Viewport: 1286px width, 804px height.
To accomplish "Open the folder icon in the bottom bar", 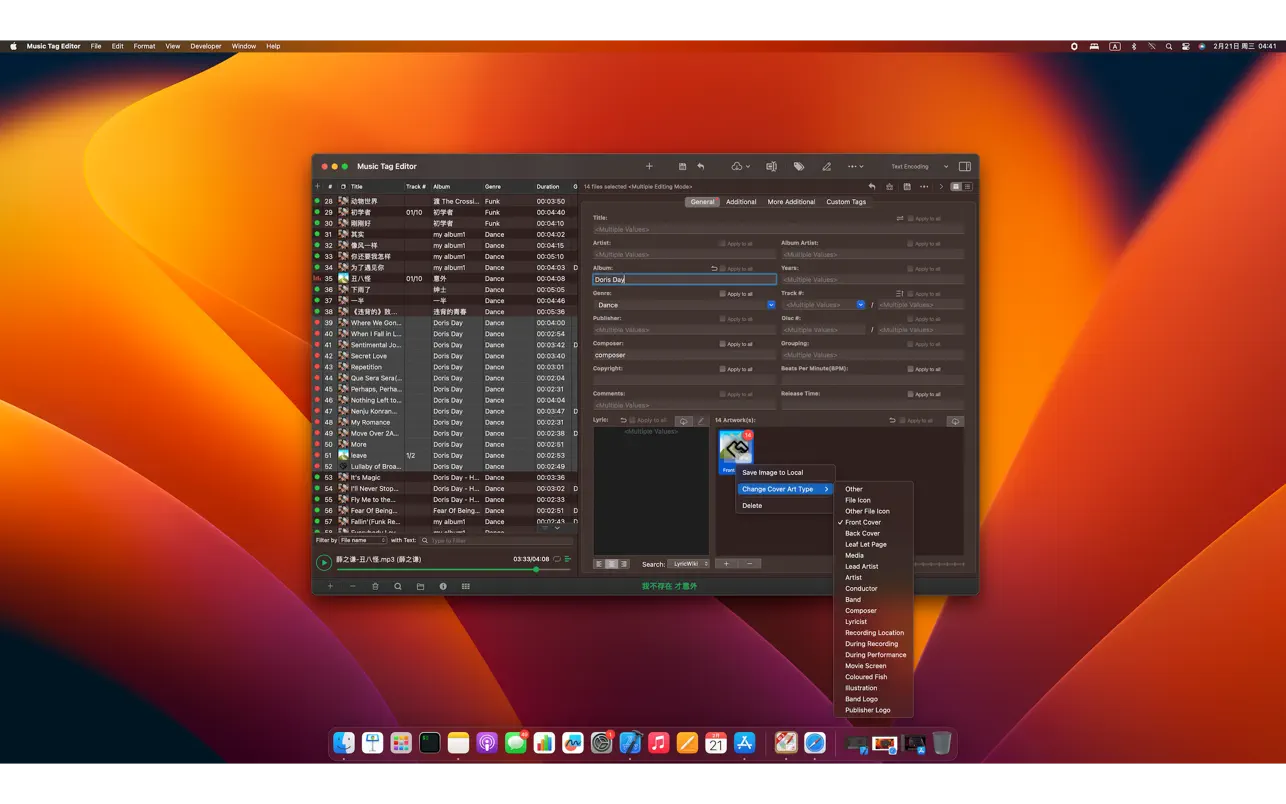I will point(420,586).
